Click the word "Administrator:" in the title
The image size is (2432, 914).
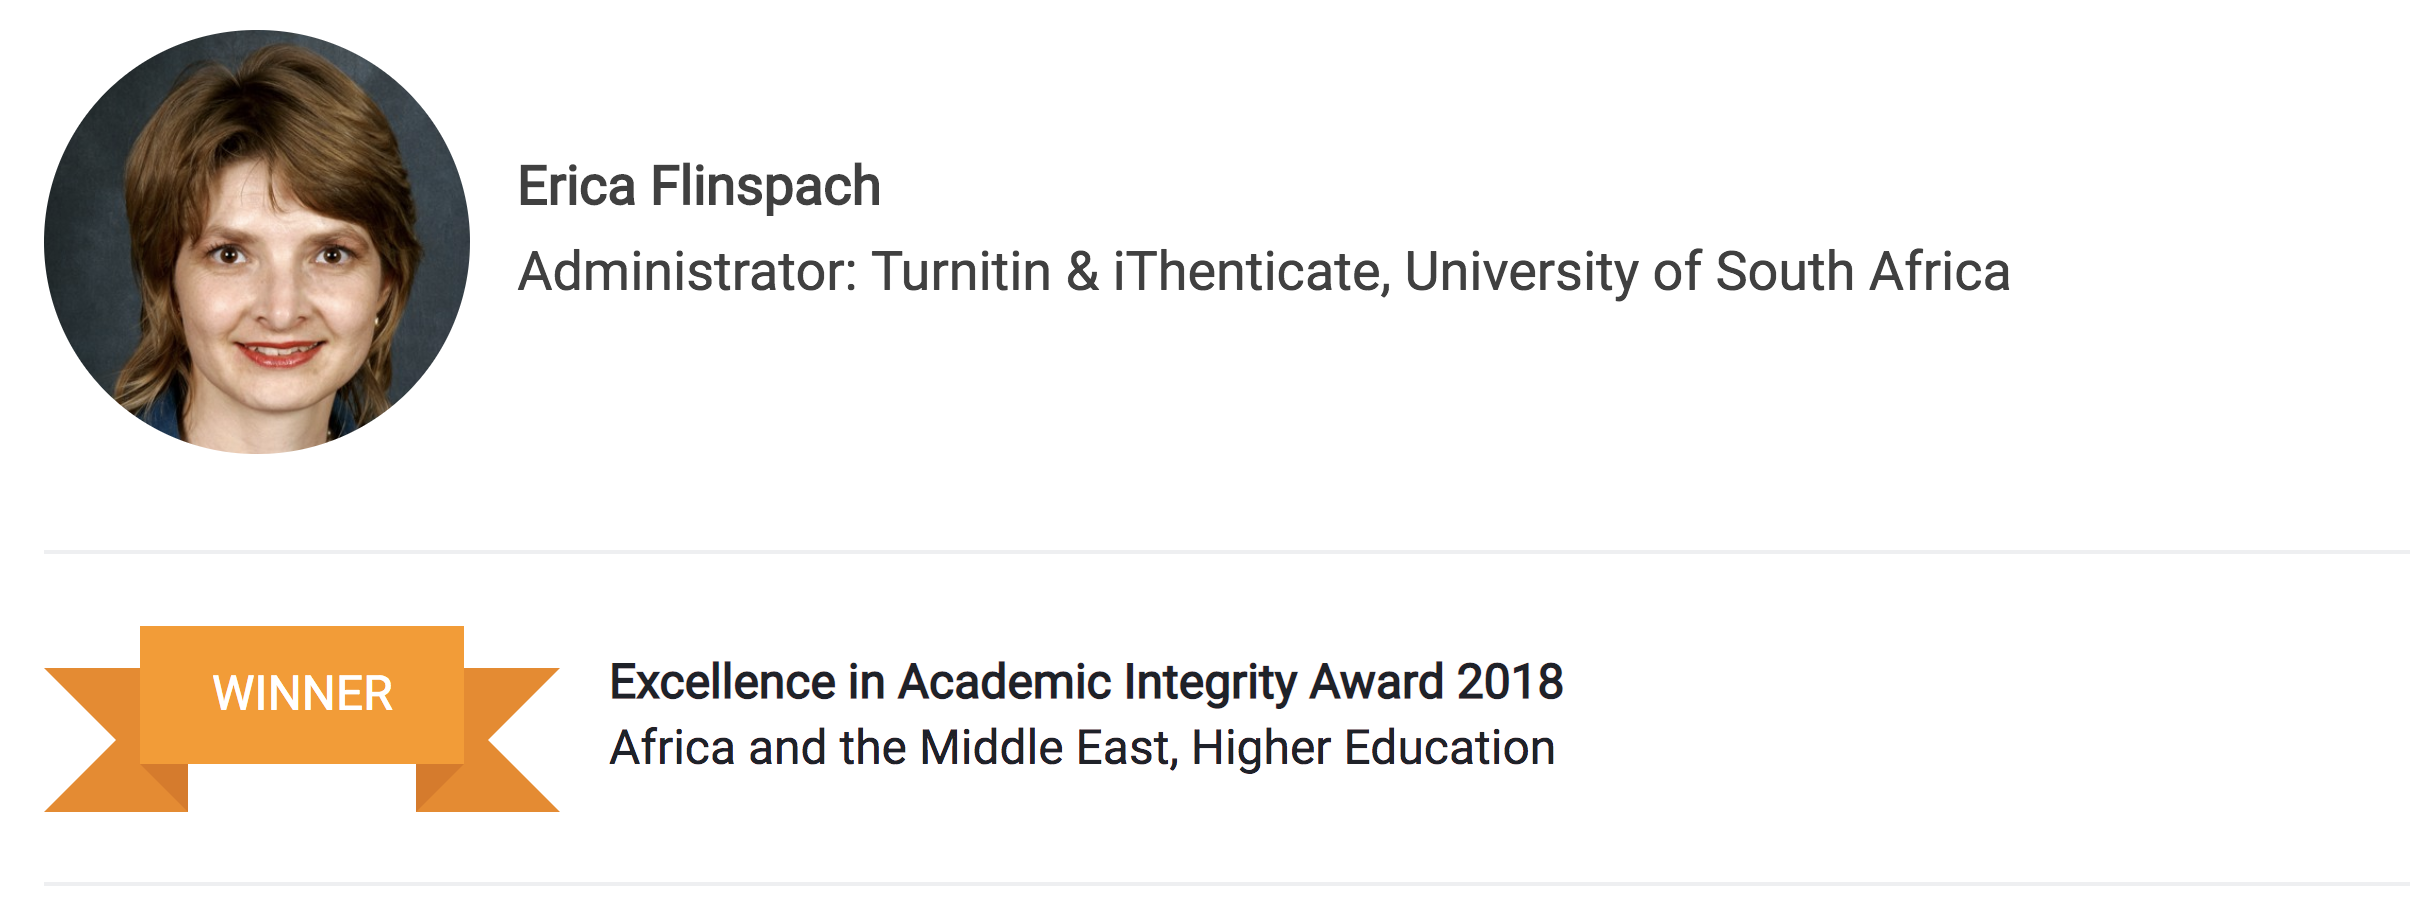[x=688, y=272]
